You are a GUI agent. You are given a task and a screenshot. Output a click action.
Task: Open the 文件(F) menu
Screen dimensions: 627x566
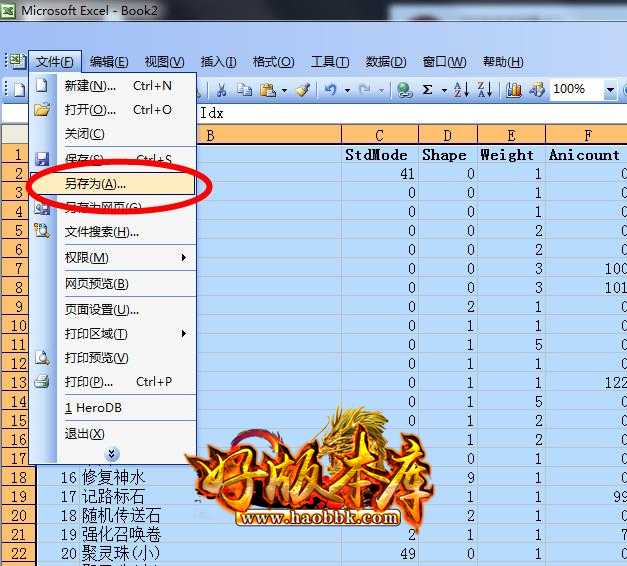[55, 62]
